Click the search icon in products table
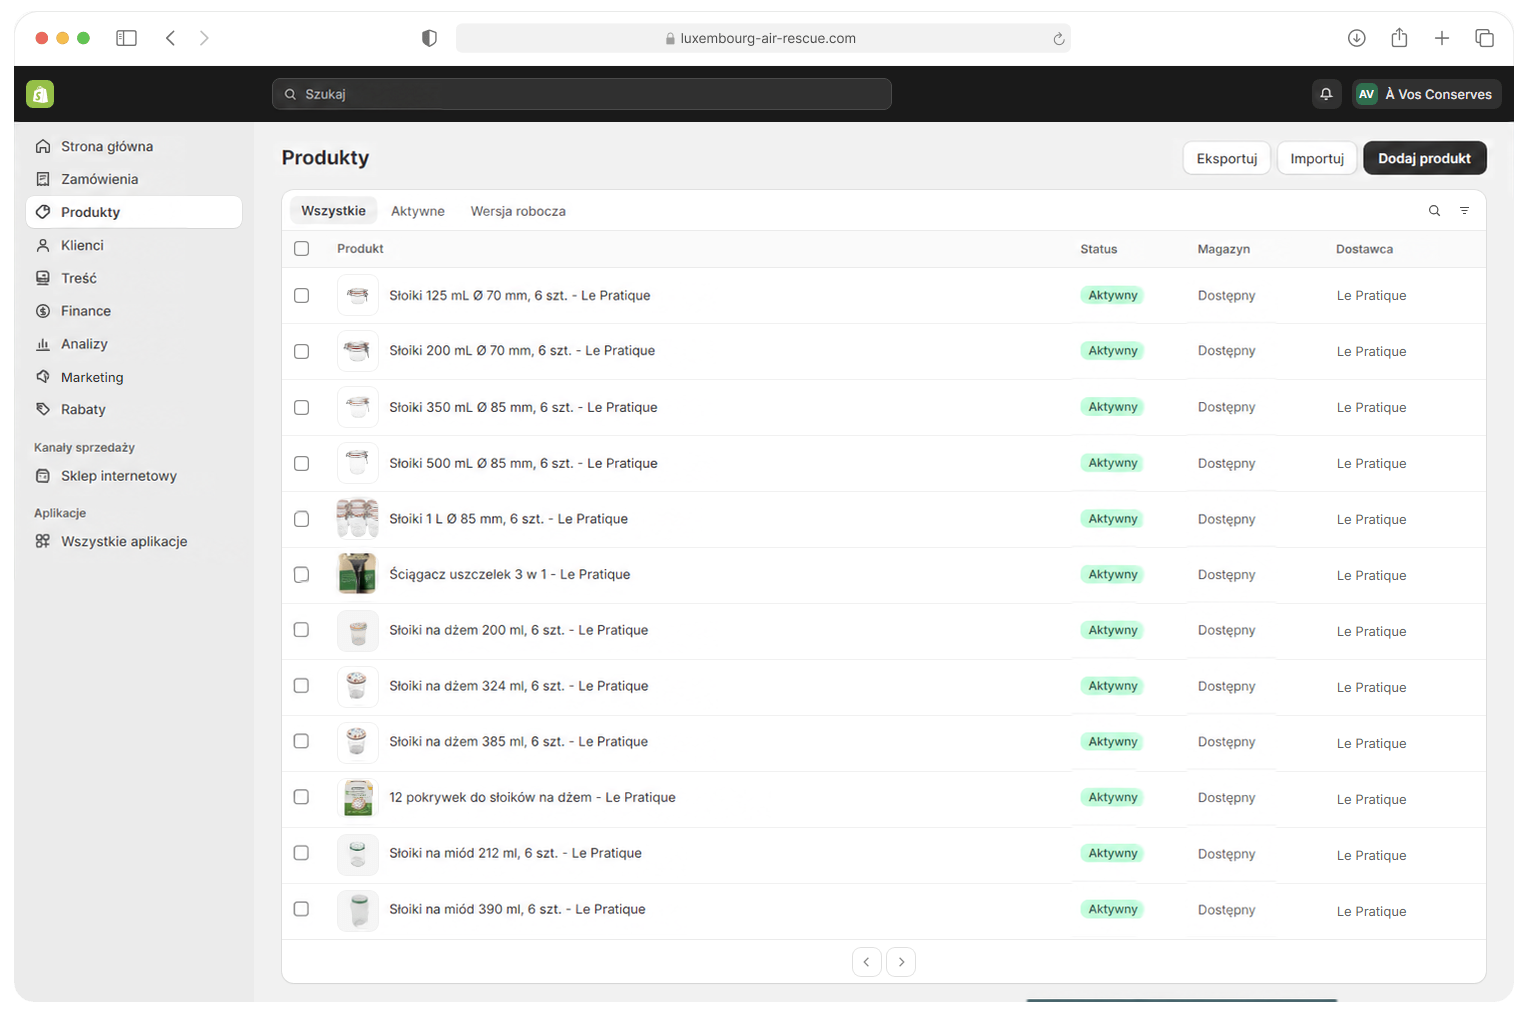The height and width of the screenshot is (1019, 1528). [1434, 211]
